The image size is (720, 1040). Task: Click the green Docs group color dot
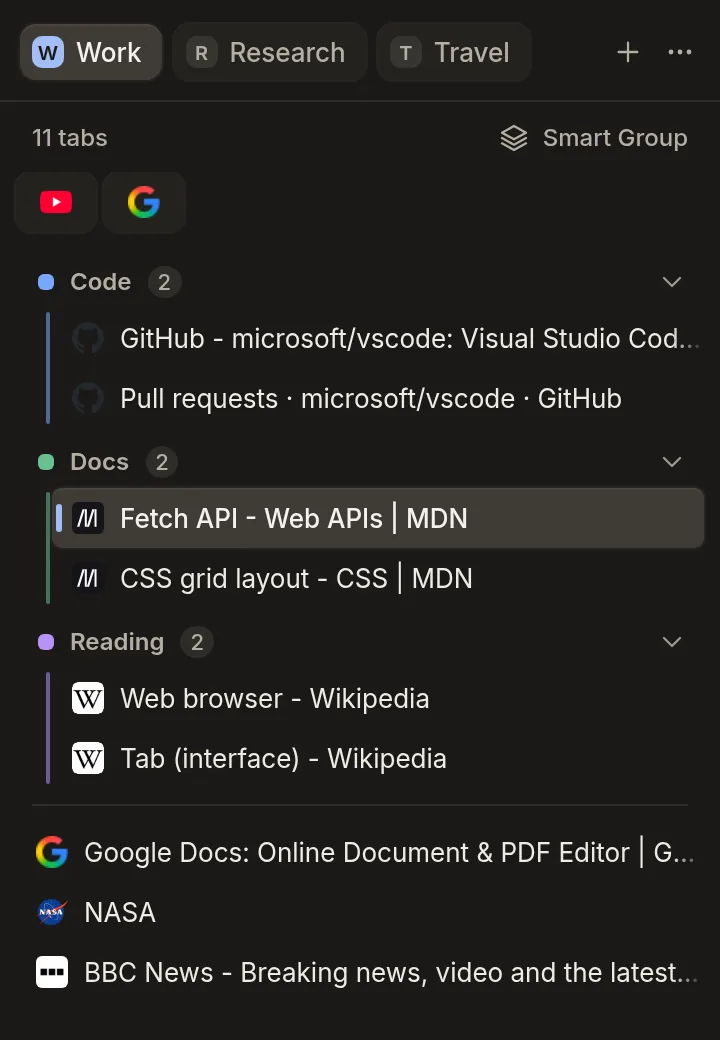coord(46,462)
